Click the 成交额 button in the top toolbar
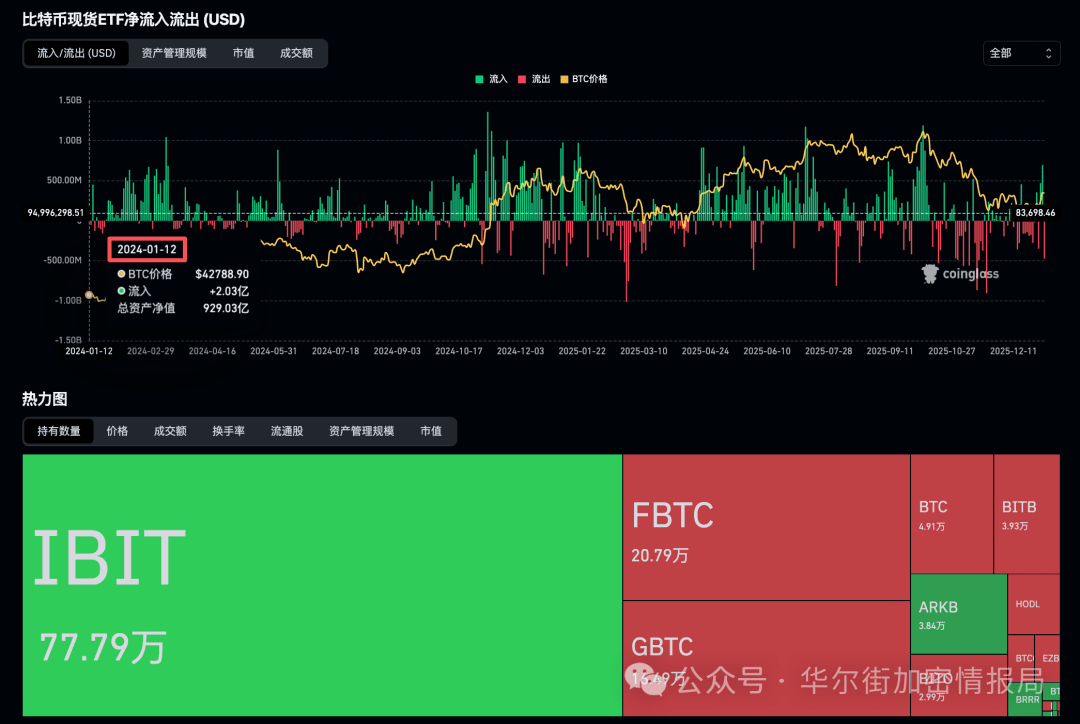Screen dimensions: 1080x724 [x=296, y=53]
